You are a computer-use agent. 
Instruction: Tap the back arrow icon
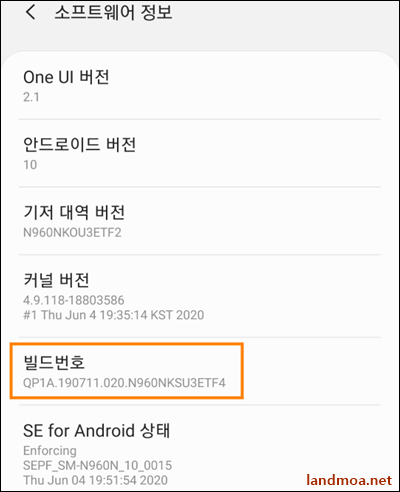click(x=30, y=12)
